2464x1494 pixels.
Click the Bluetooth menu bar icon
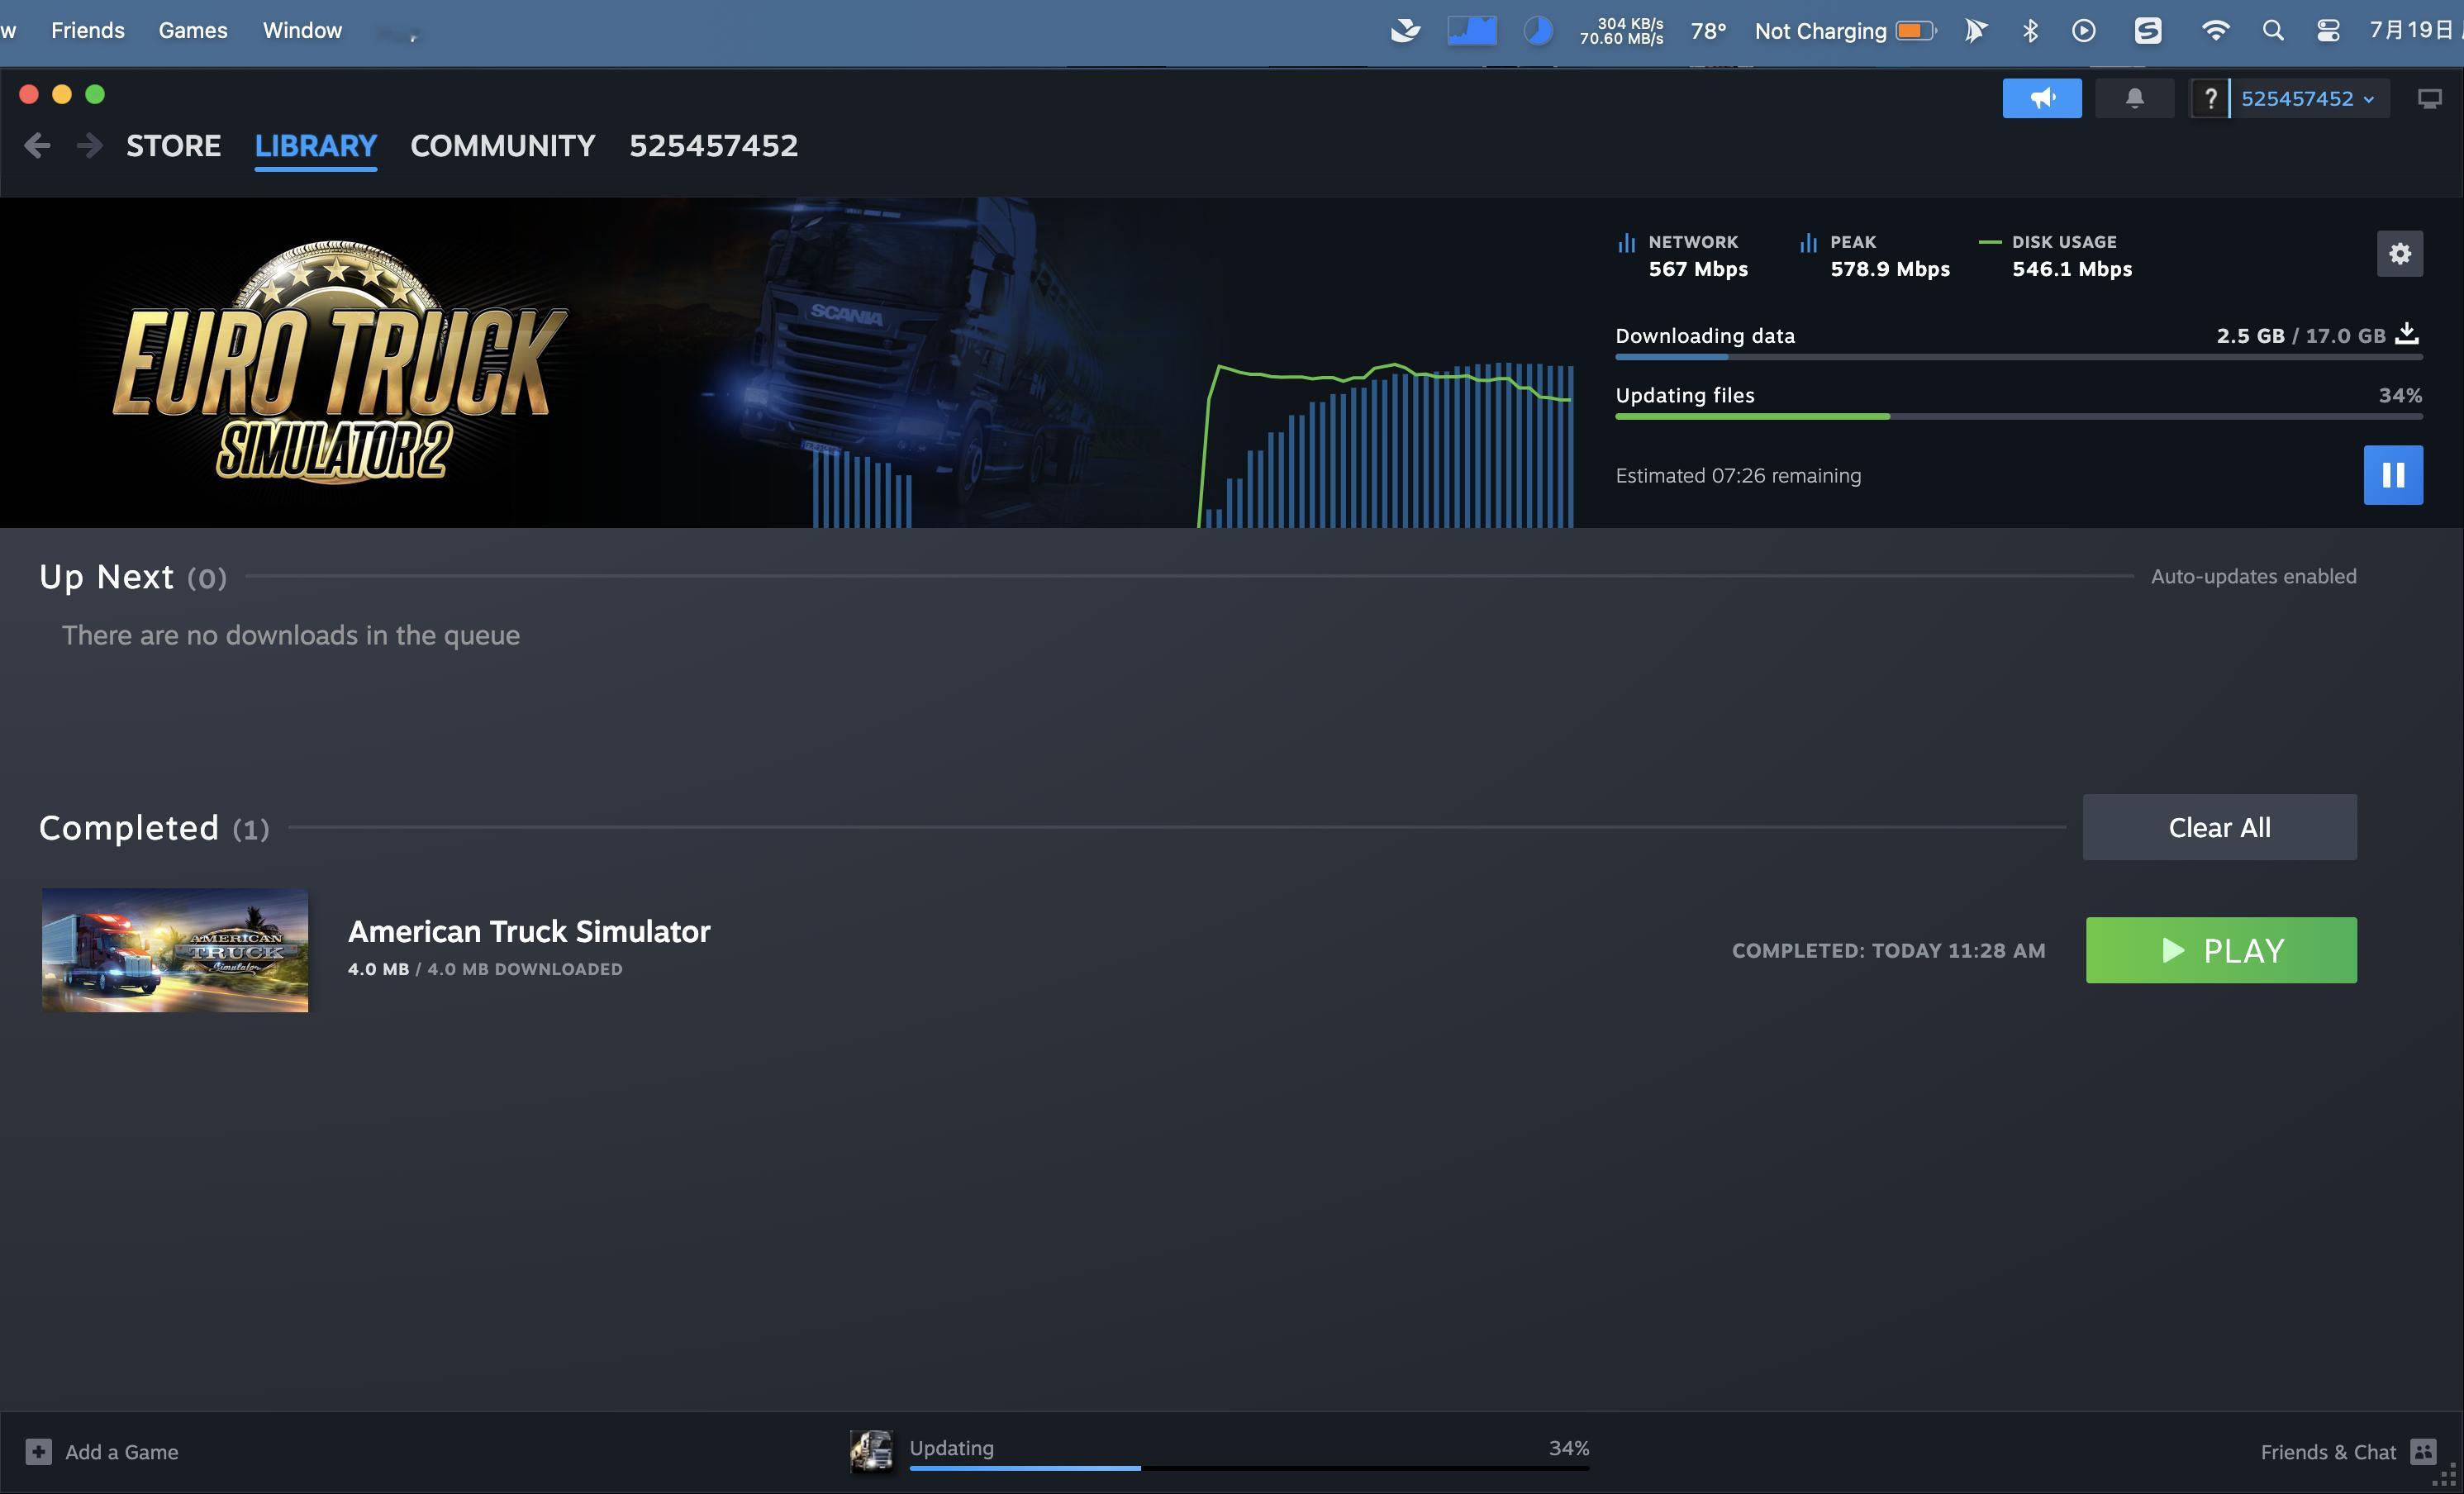pyautogui.click(x=2030, y=31)
